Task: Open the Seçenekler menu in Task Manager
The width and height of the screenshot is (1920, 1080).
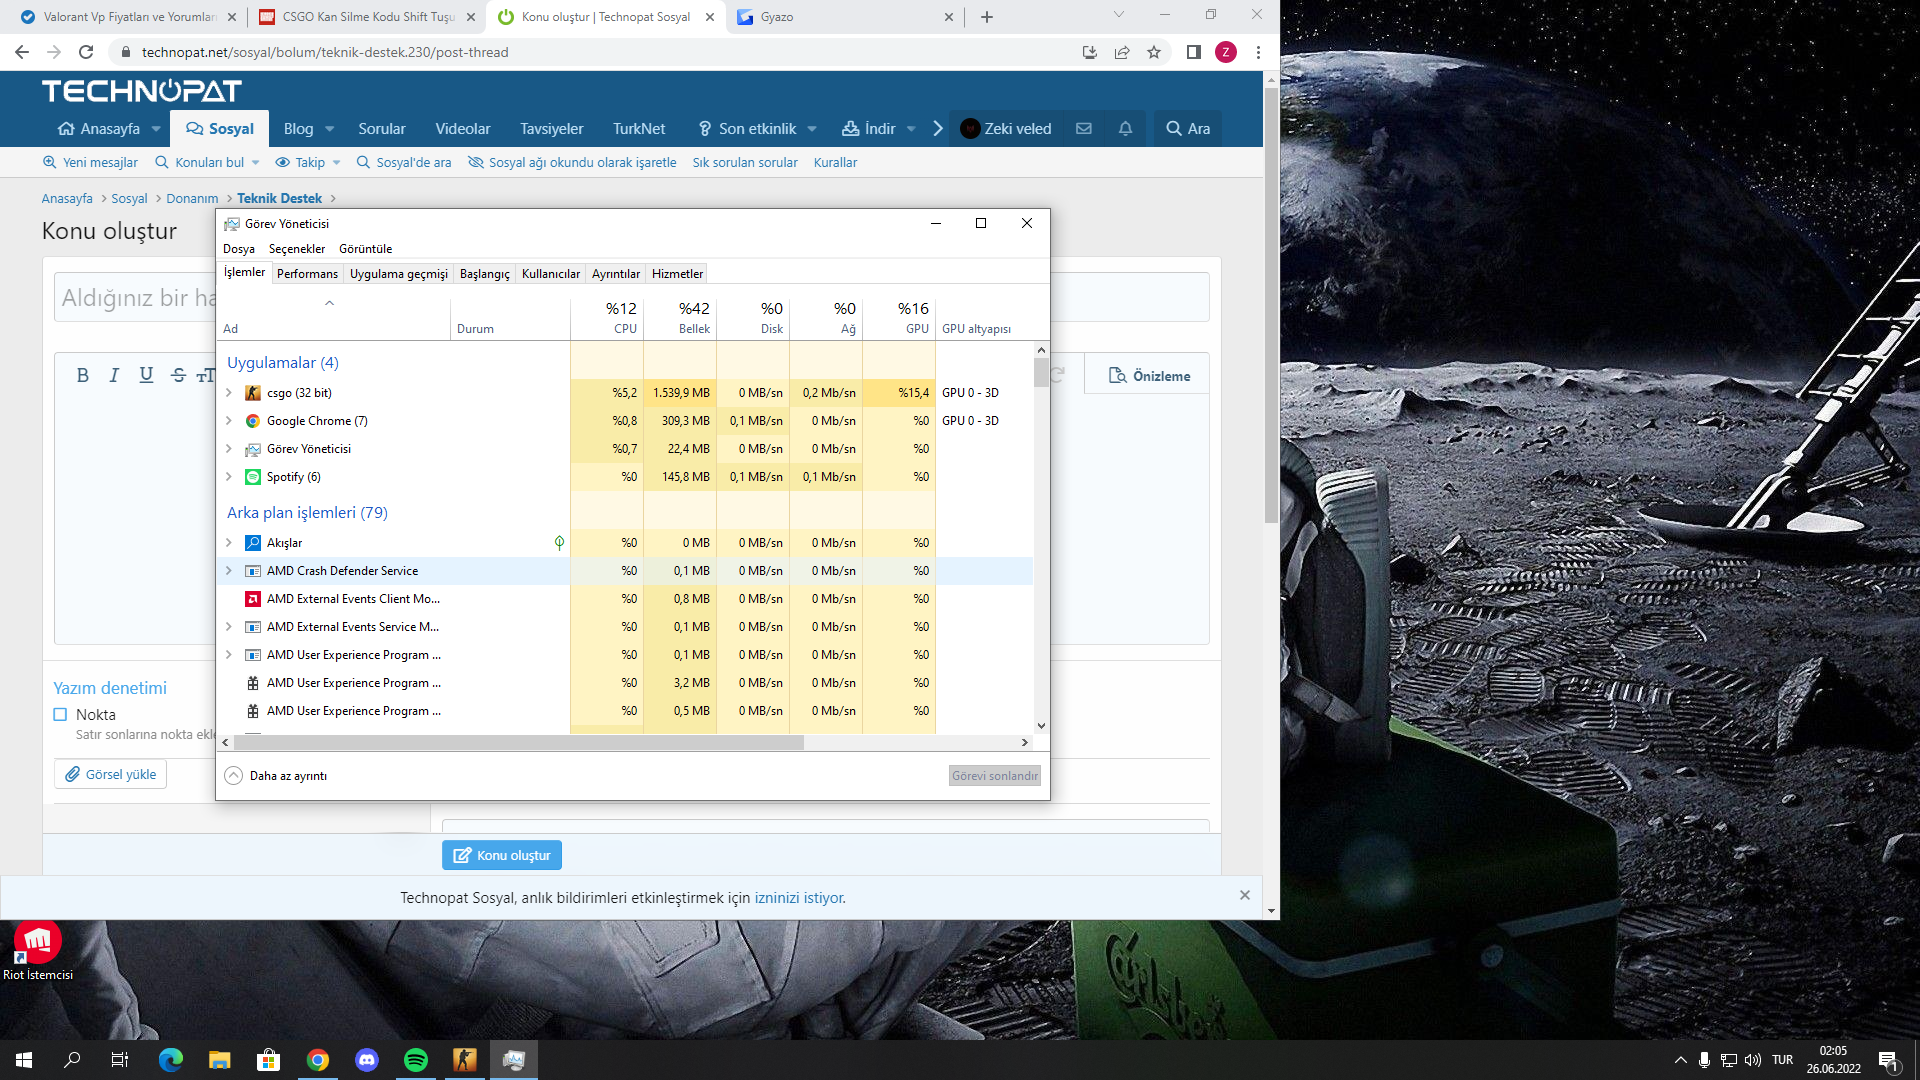Action: click(297, 249)
